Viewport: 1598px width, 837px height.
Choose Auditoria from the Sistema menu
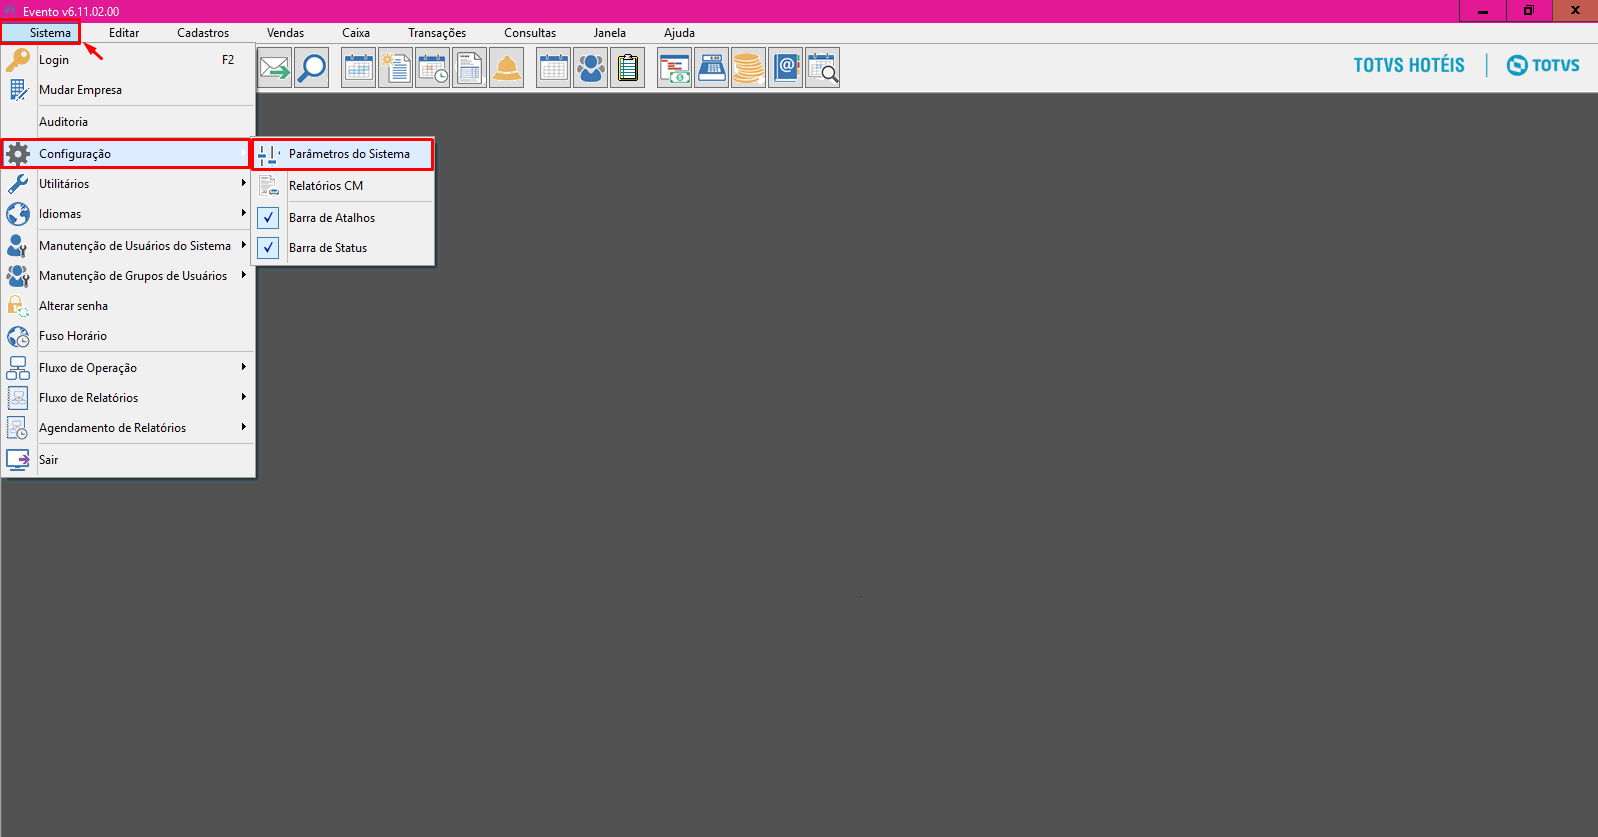tap(128, 122)
